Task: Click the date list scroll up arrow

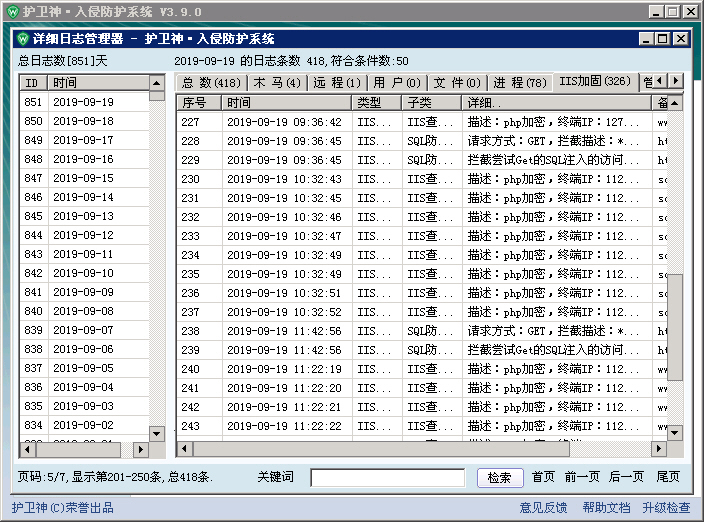Action: pyautogui.click(x=156, y=83)
